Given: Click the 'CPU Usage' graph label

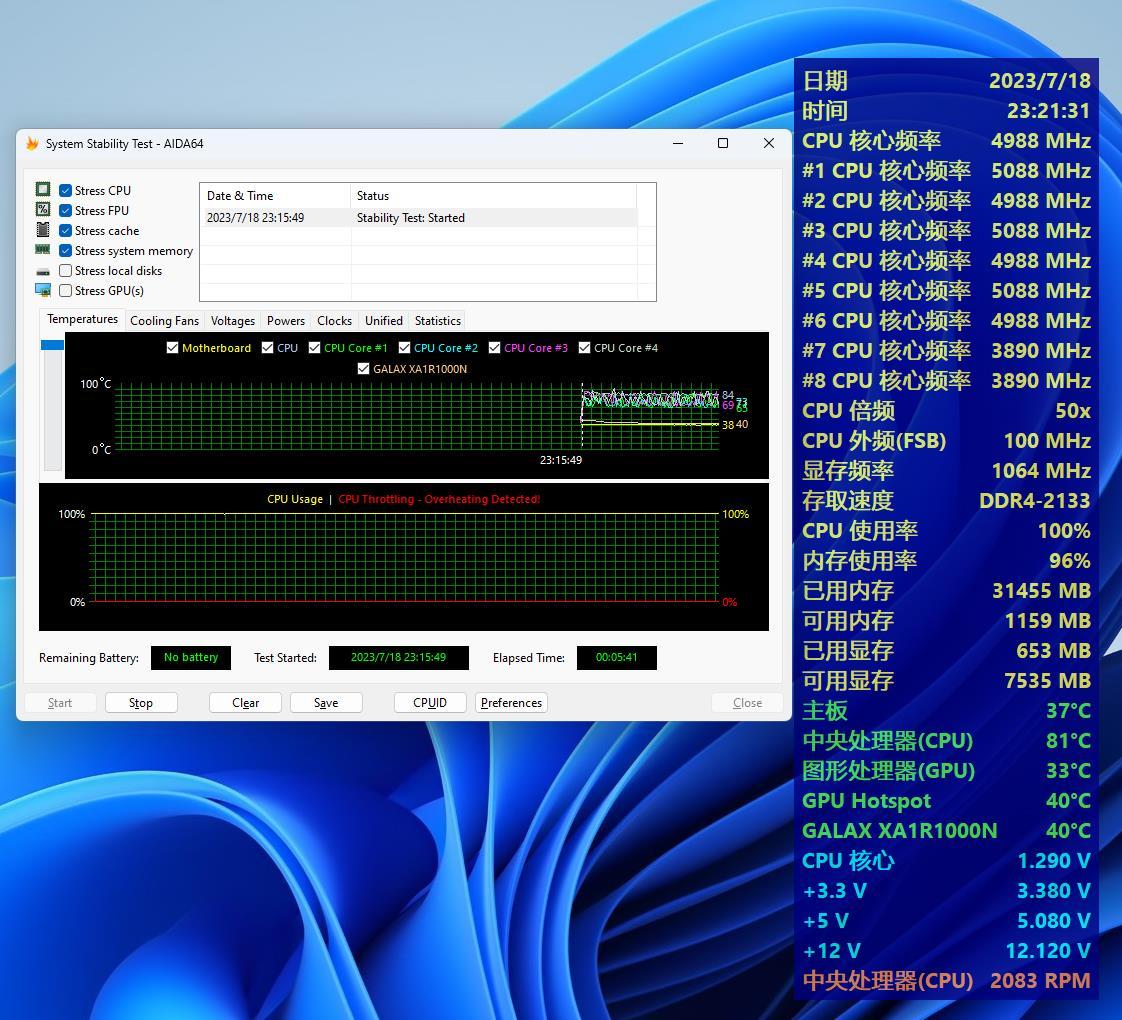Looking at the screenshot, I should [295, 499].
